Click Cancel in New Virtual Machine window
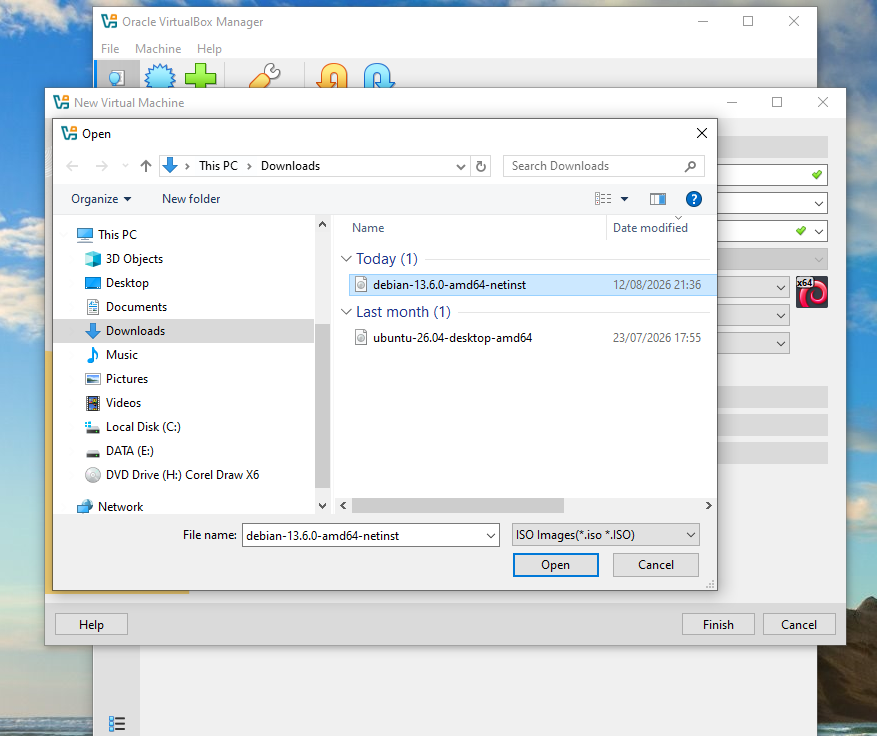 [x=799, y=624]
